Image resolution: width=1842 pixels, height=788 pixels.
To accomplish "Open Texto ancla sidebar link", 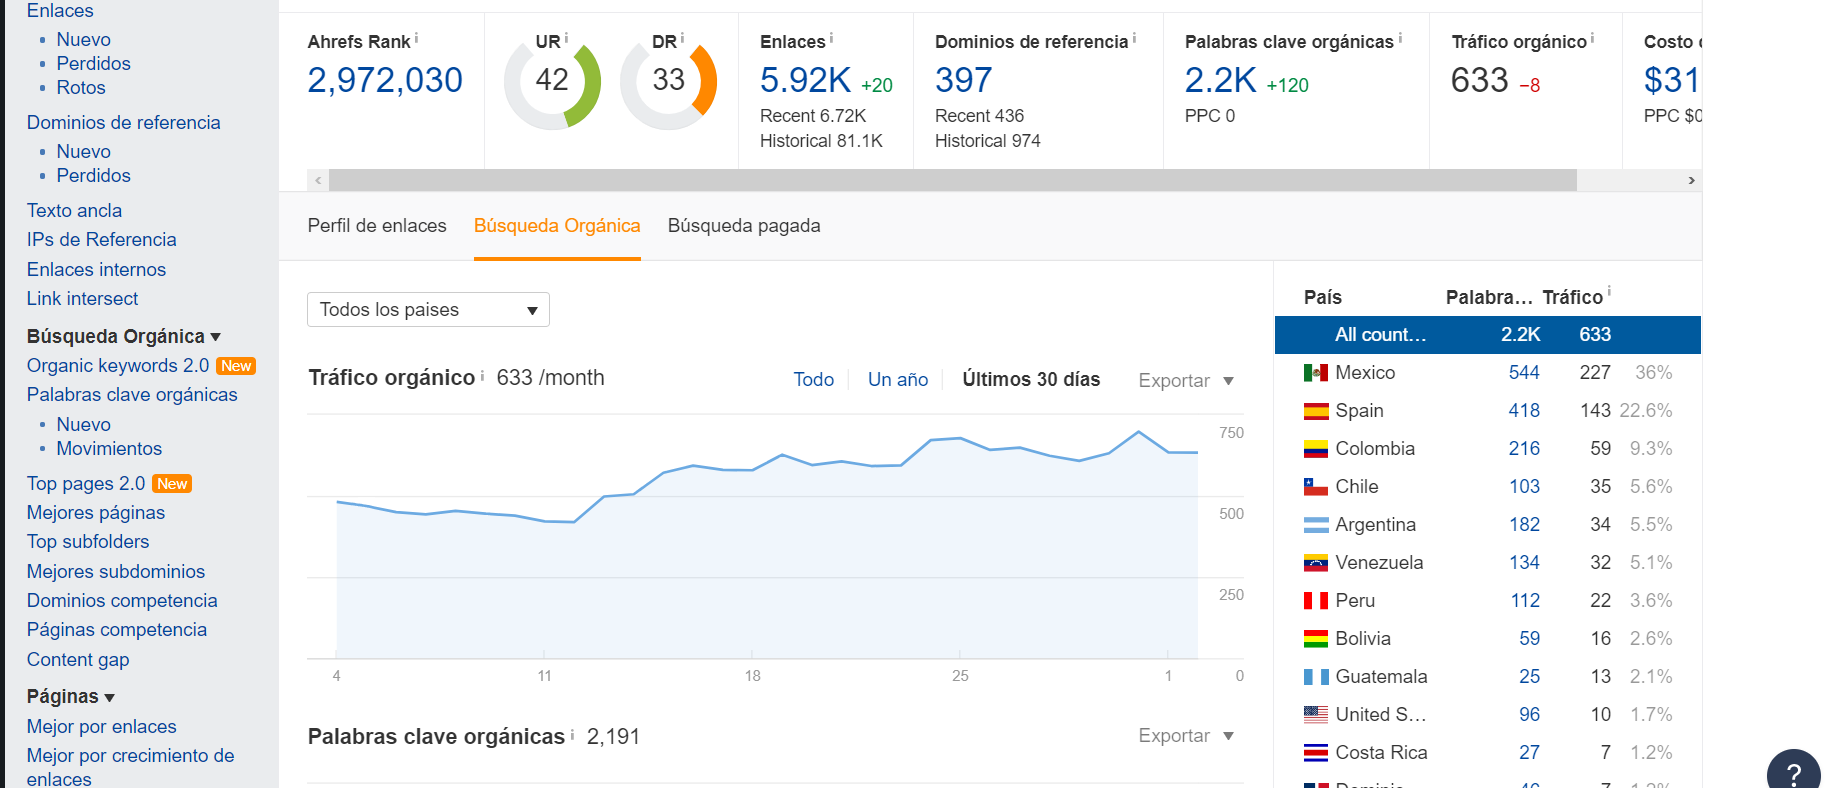I will tap(75, 211).
